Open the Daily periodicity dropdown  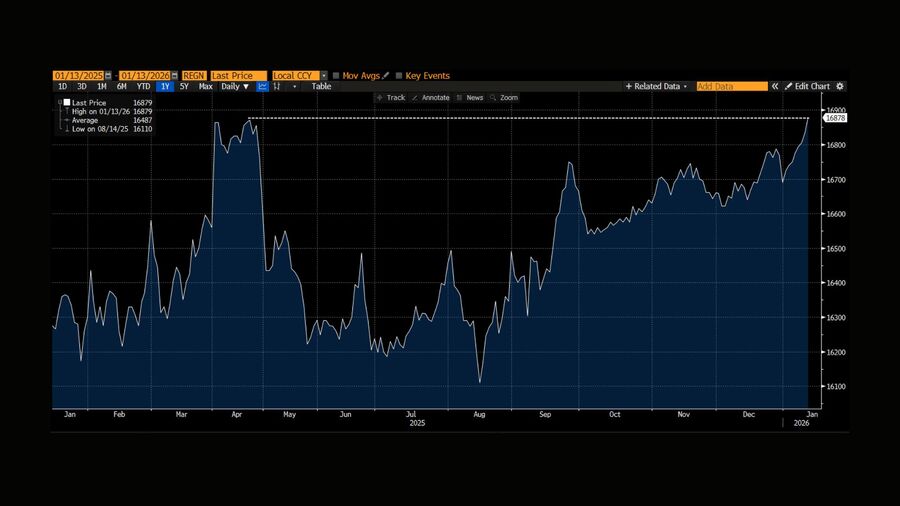(x=236, y=87)
